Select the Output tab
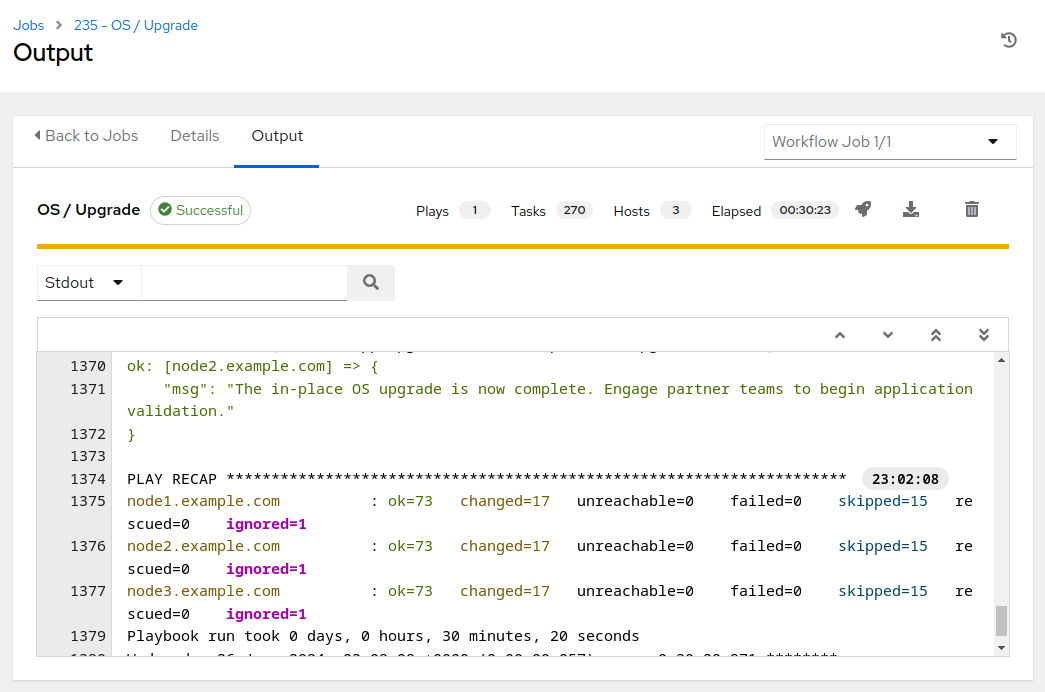 click(277, 136)
